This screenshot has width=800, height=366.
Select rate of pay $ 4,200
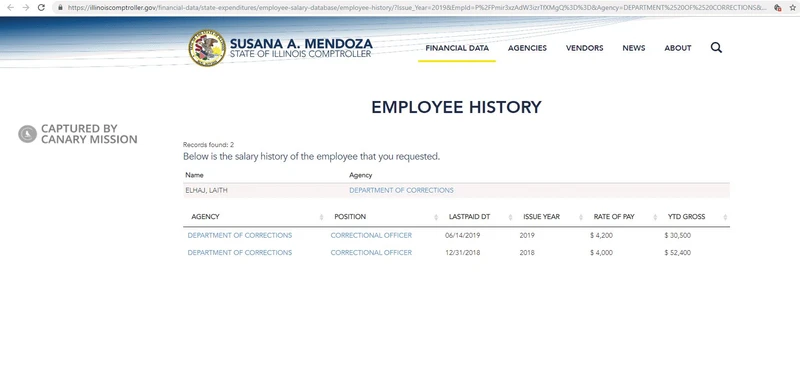tap(601, 235)
